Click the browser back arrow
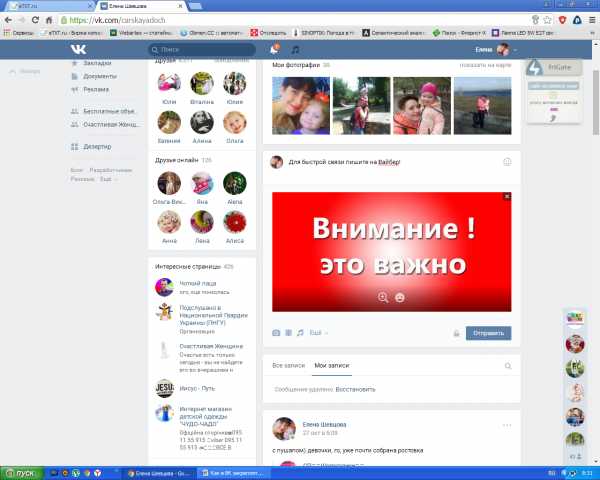 (x=8, y=20)
